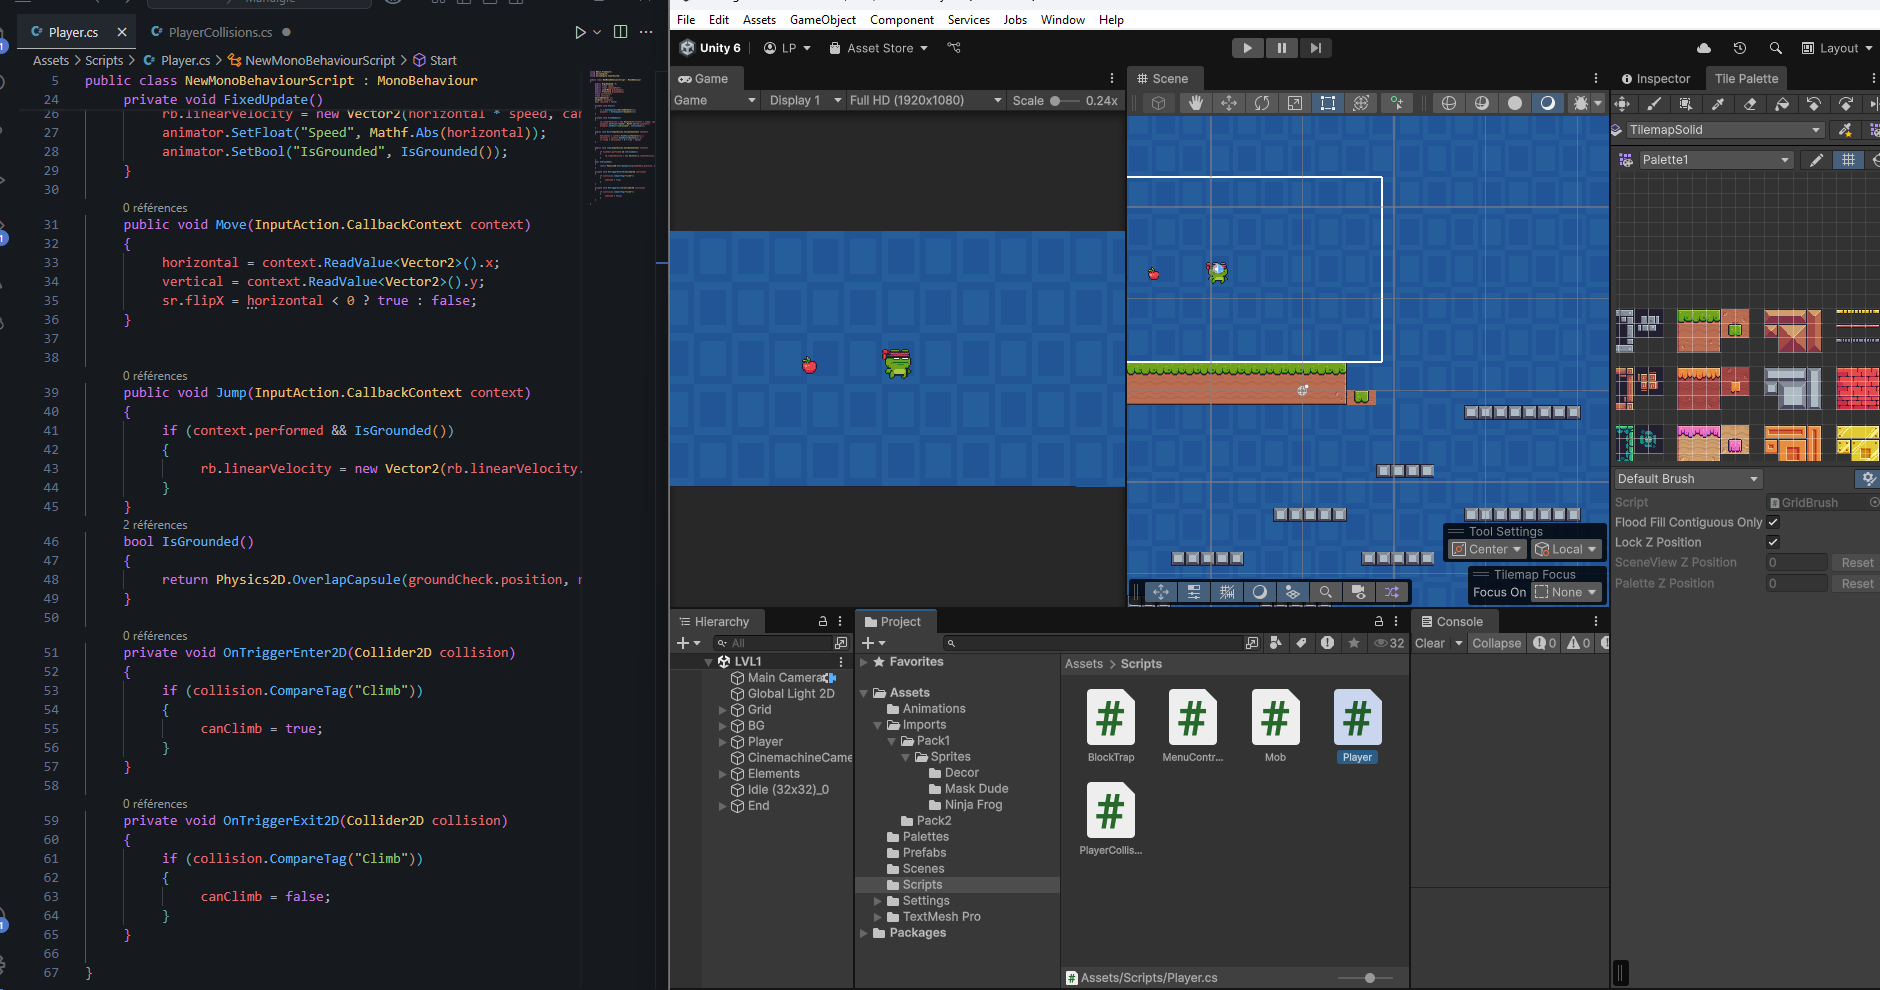Open the Asset Store button

click(879, 48)
